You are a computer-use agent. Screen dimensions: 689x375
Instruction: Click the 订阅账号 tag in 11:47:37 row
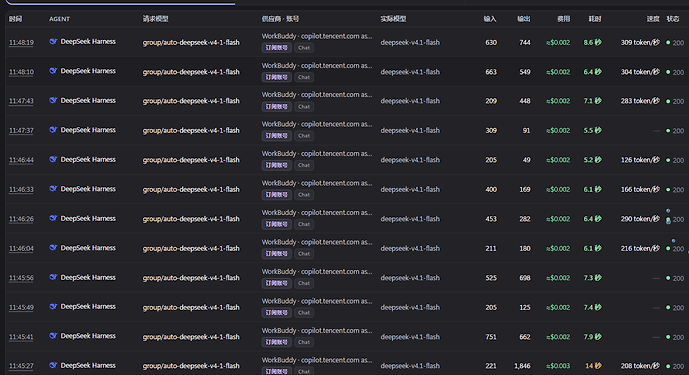(x=276, y=136)
